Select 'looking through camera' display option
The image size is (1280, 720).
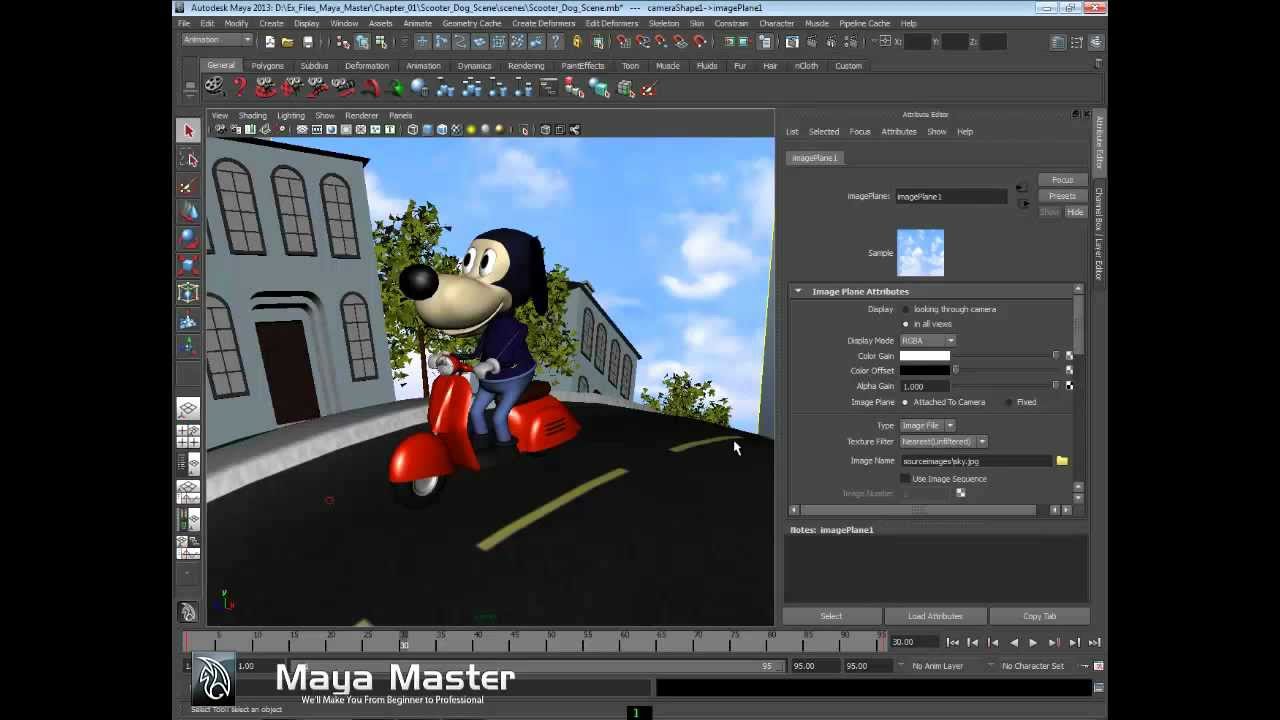coord(906,309)
